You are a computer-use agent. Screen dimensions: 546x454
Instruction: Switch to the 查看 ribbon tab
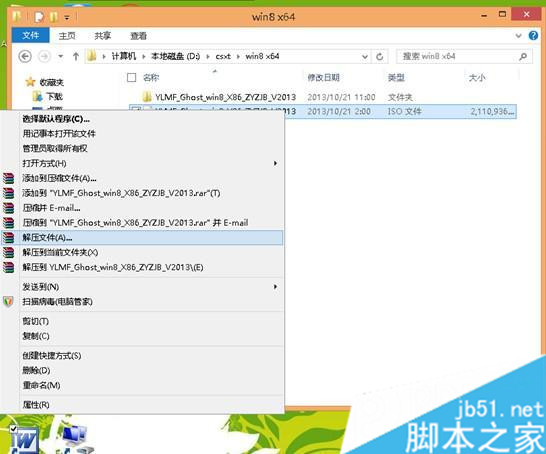coord(138,36)
